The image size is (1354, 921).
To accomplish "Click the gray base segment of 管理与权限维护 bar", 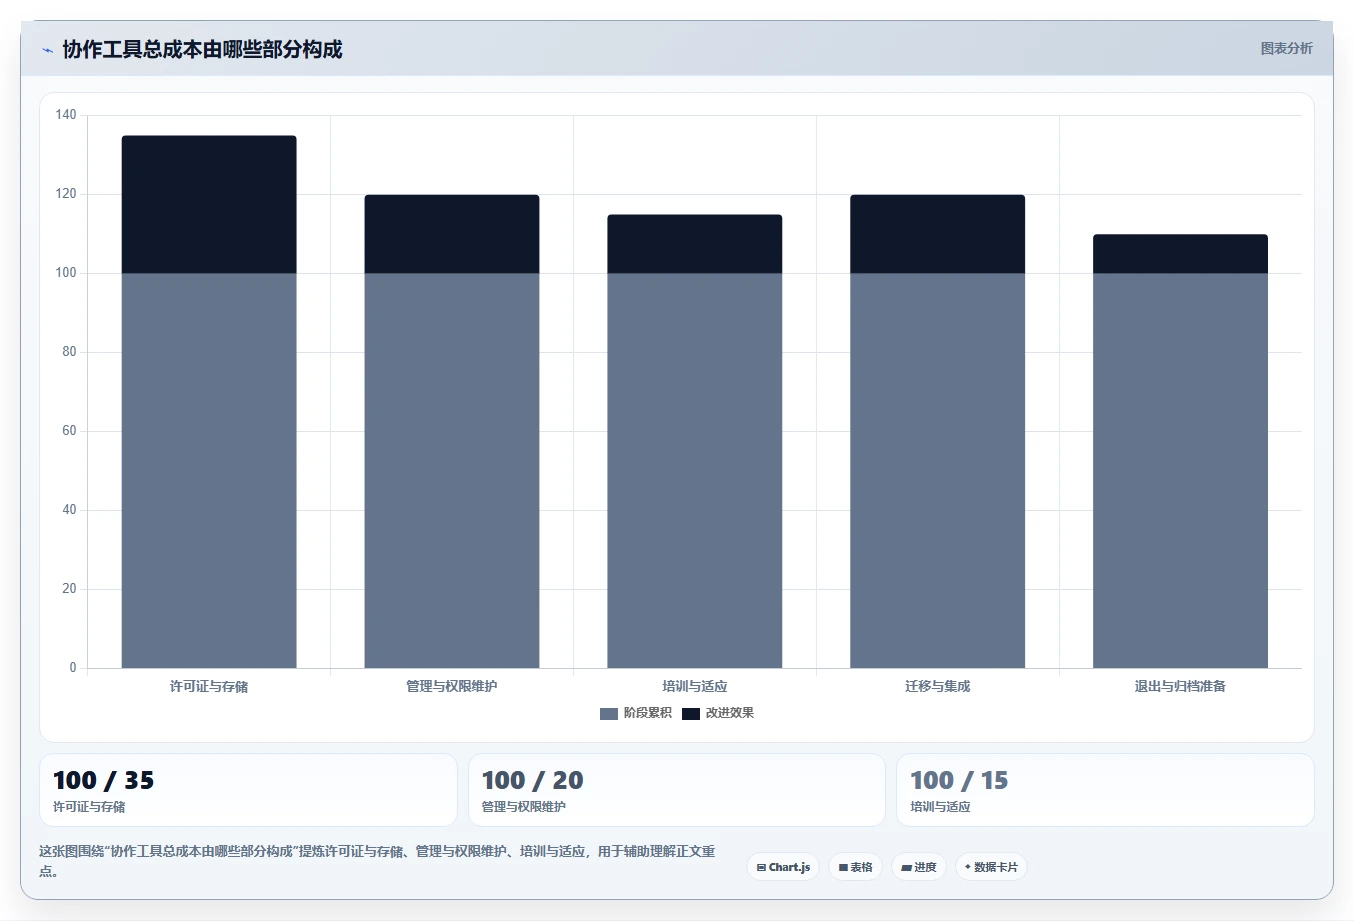I will point(452,470).
